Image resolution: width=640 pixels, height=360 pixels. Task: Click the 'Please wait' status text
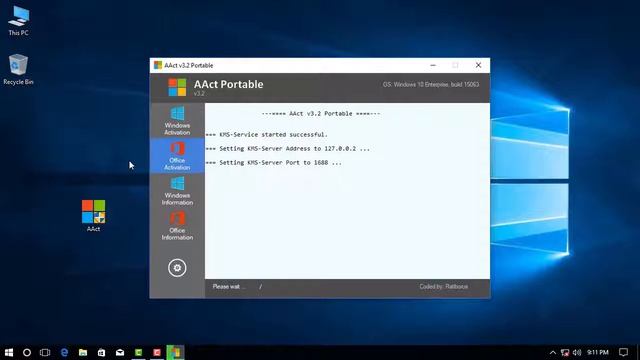tap(229, 287)
